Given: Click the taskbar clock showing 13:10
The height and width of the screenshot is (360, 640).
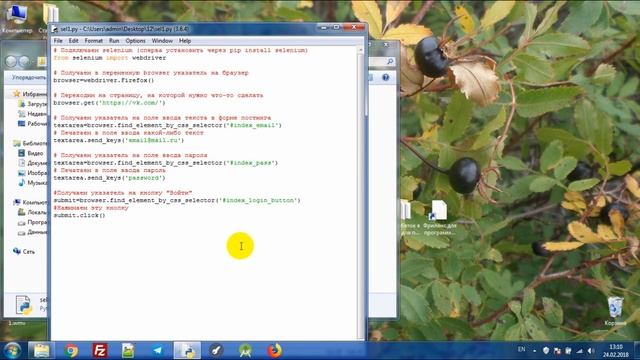Looking at the screenshot, I should 616,351.
